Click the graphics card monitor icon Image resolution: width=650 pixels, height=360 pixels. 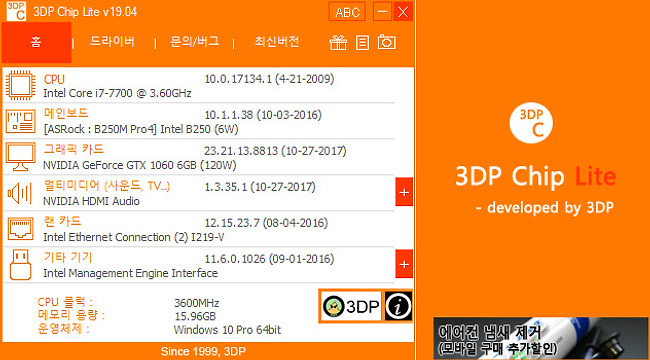point(20,157)
